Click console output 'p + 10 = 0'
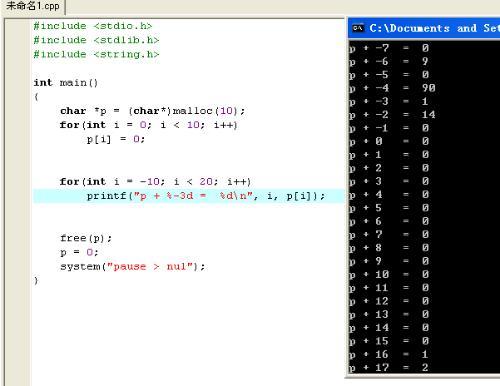 click(x=389, y=275)
